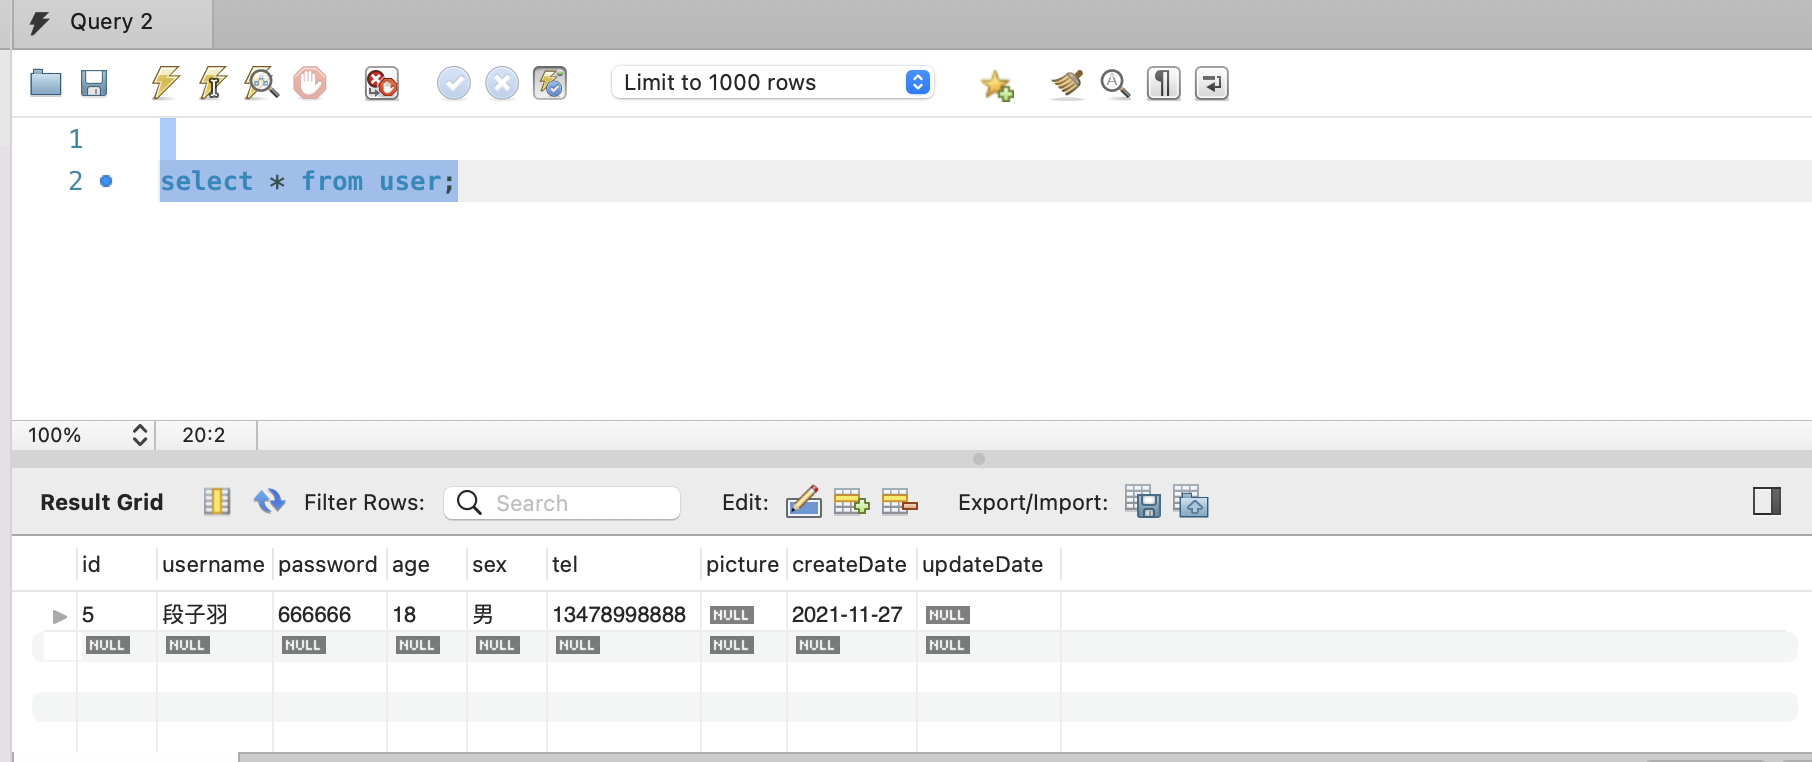The image size is (1812, 762).
Task: Edit the current row icon
Action: point(803,502)
